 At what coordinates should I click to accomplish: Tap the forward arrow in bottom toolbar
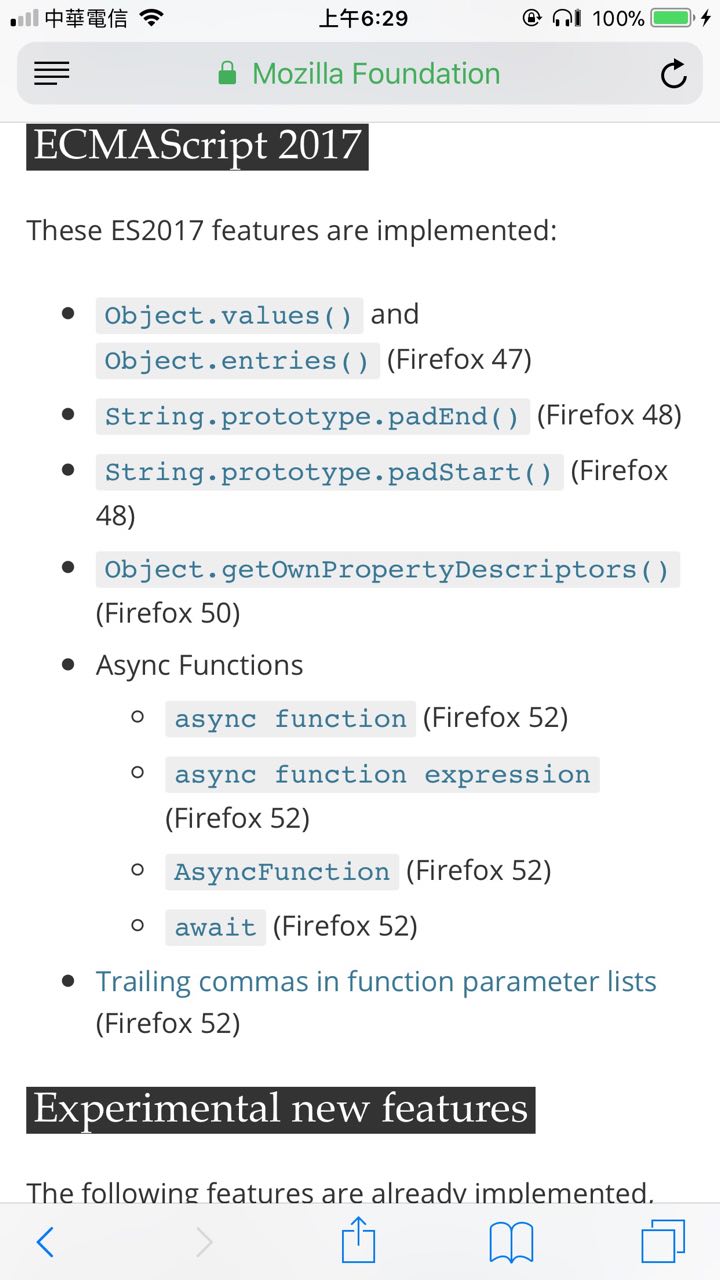(204, 1242)
